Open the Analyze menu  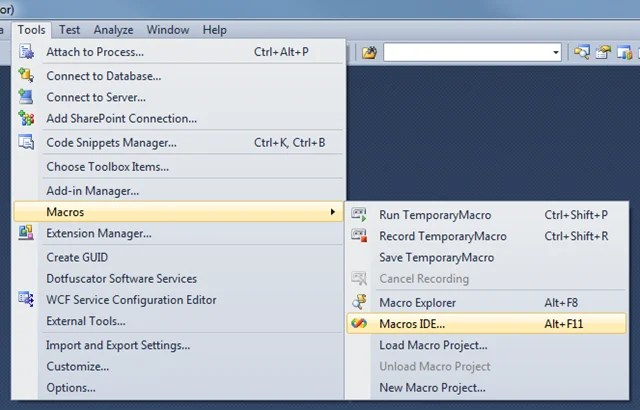coord(111,30)
